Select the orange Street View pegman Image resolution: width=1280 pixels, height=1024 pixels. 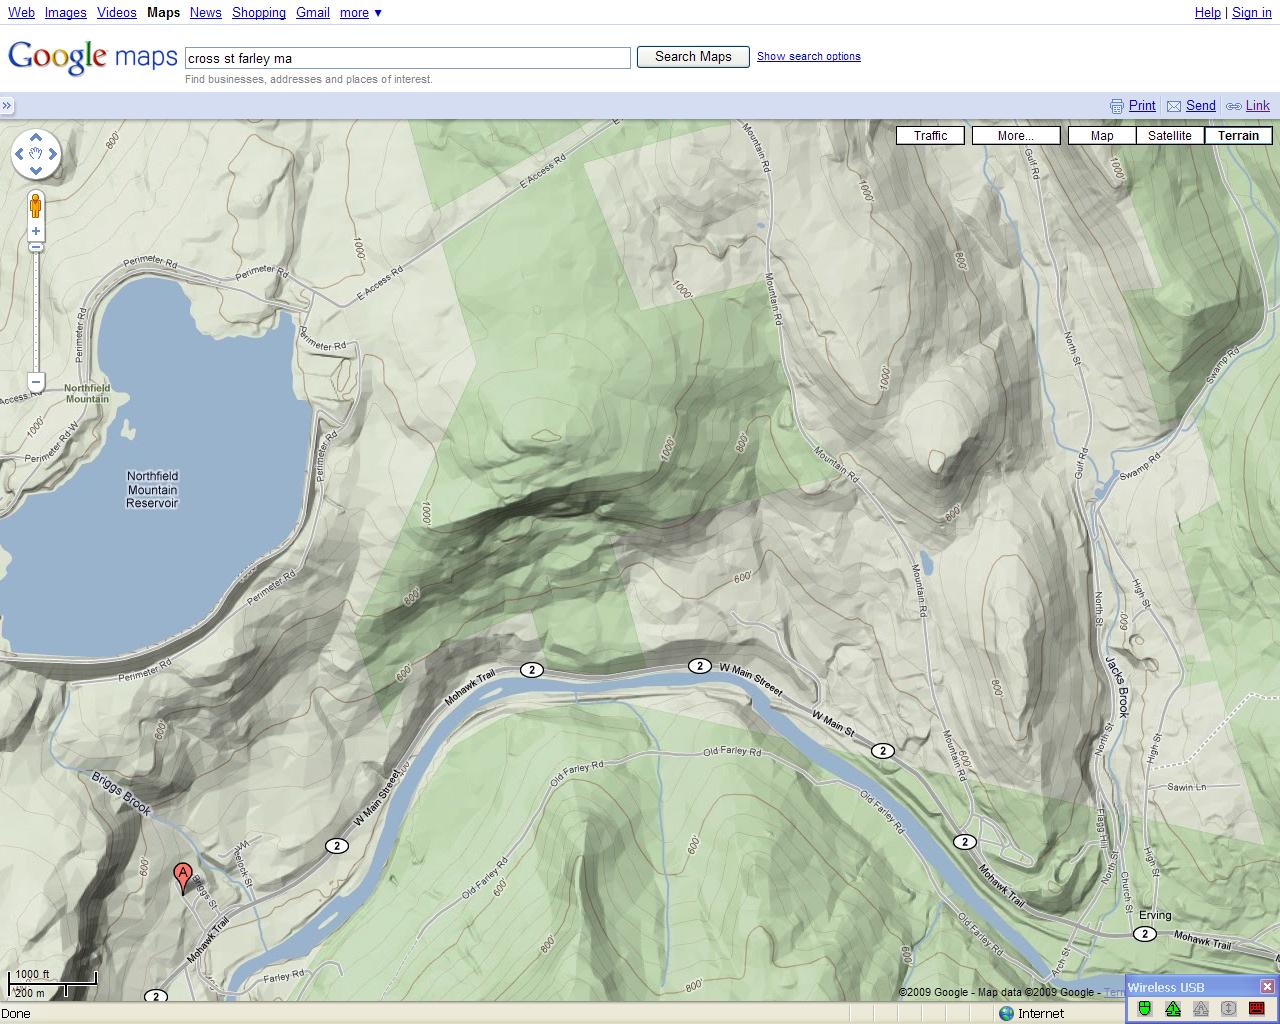click(36, 206)
